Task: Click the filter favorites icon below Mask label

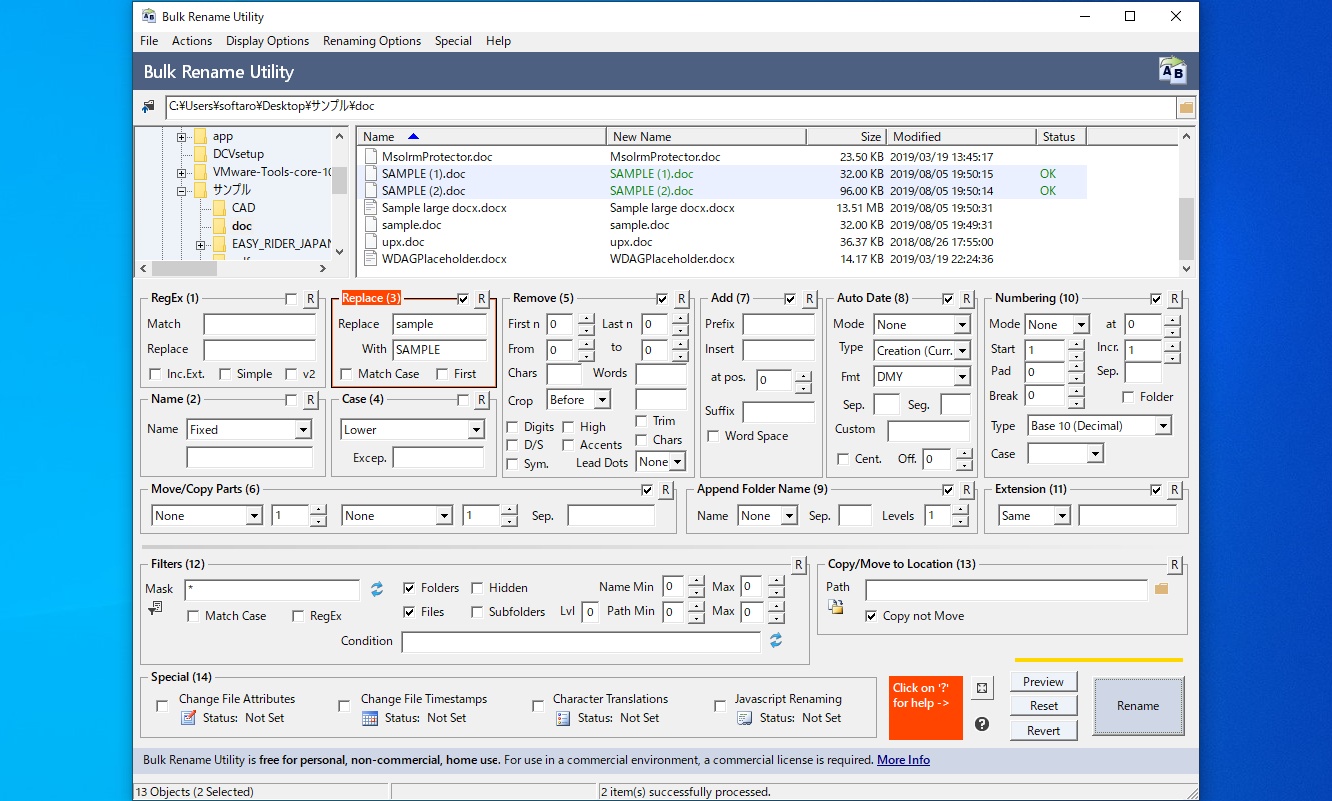Action: (155, 608)
